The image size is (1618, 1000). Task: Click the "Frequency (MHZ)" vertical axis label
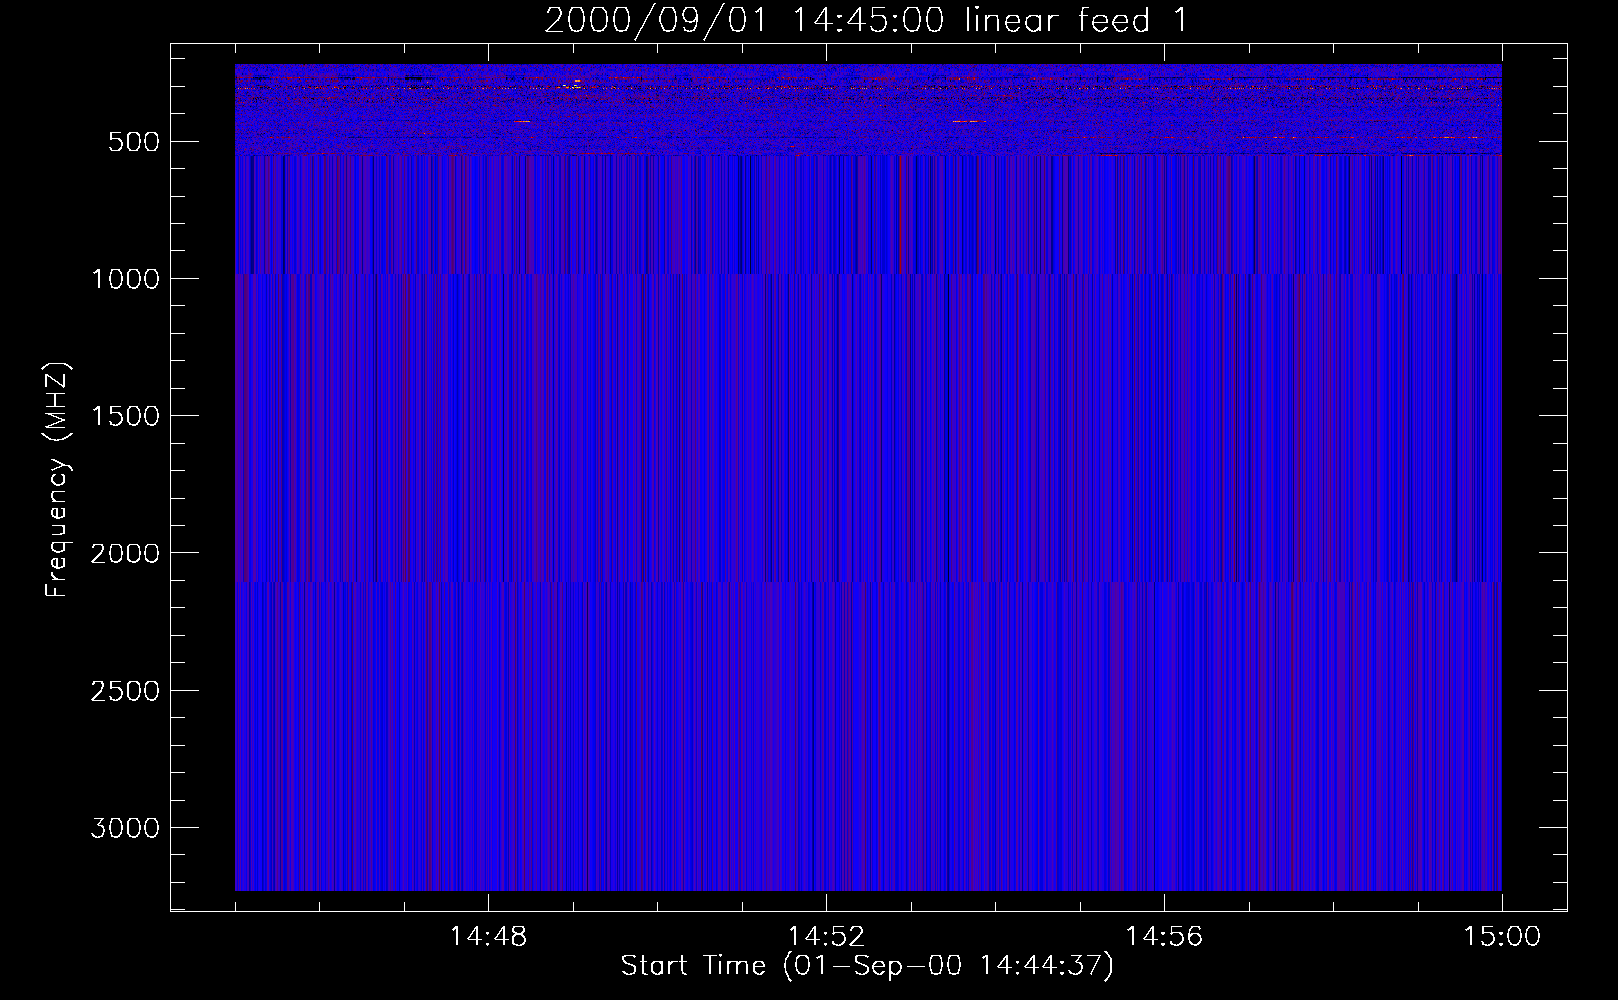tap(57, 480)
